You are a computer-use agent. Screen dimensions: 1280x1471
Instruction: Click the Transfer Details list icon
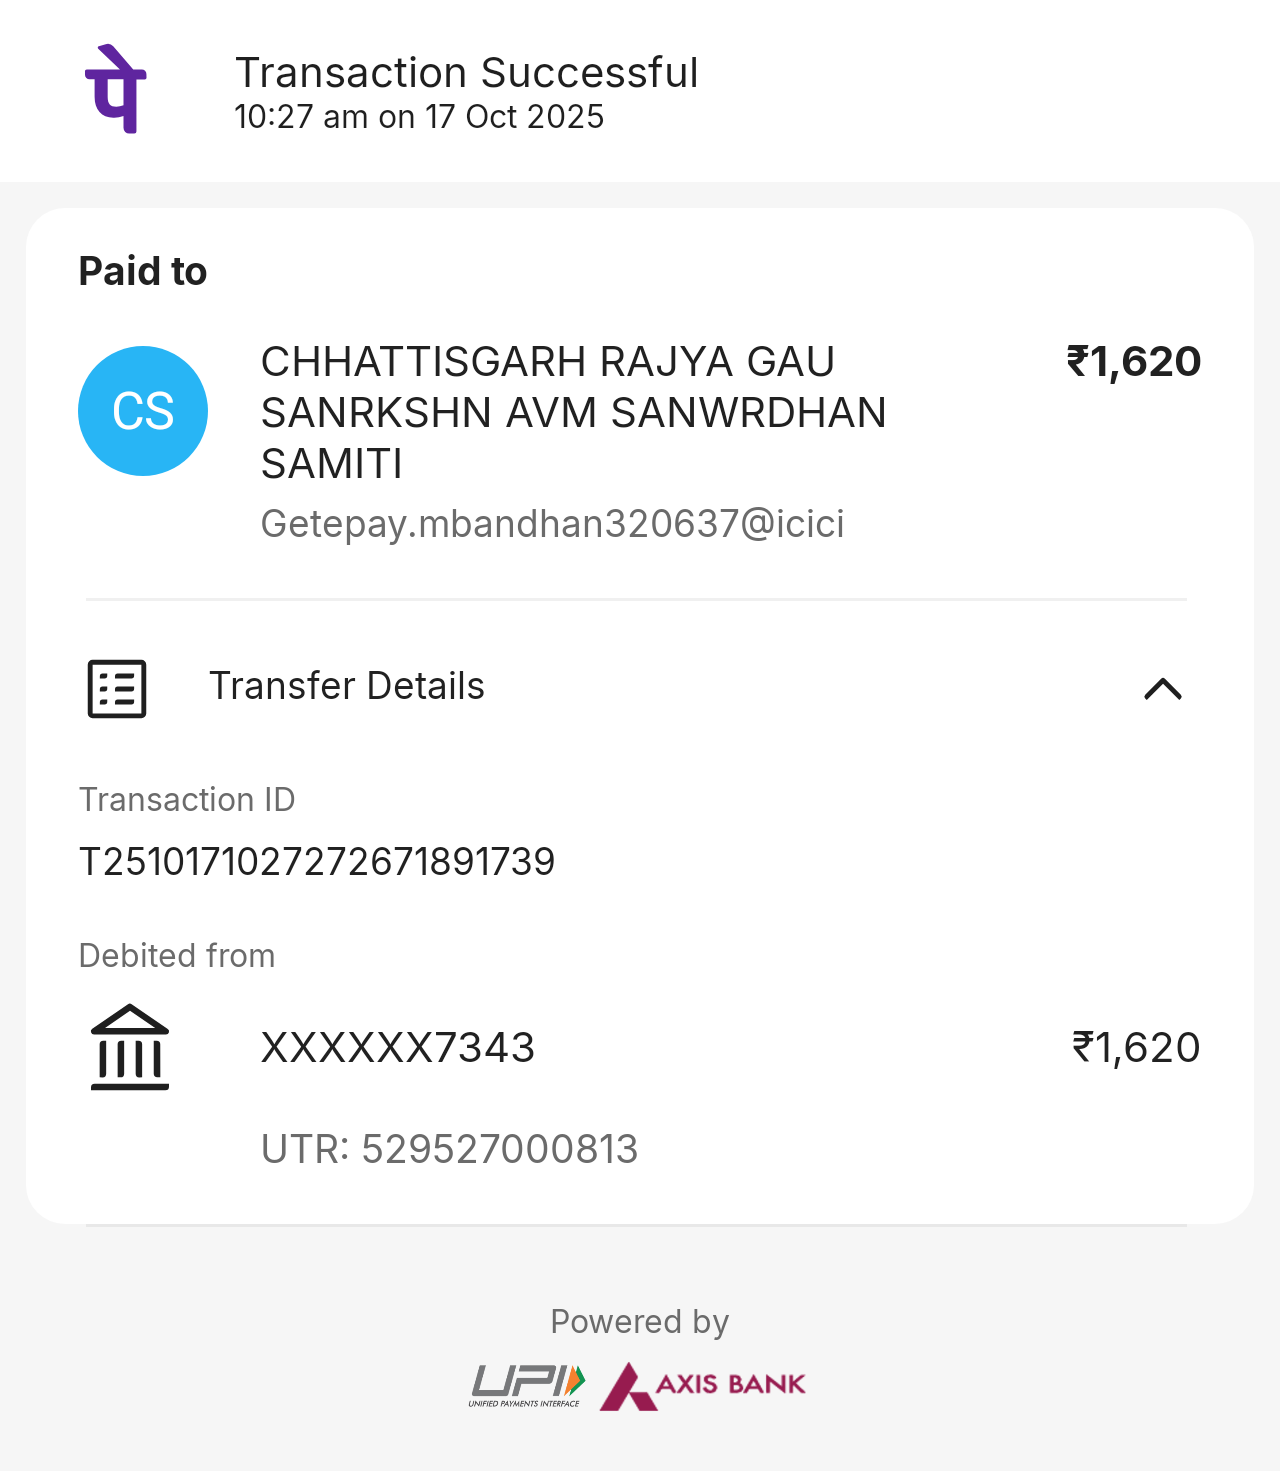[x=117, y=688]
